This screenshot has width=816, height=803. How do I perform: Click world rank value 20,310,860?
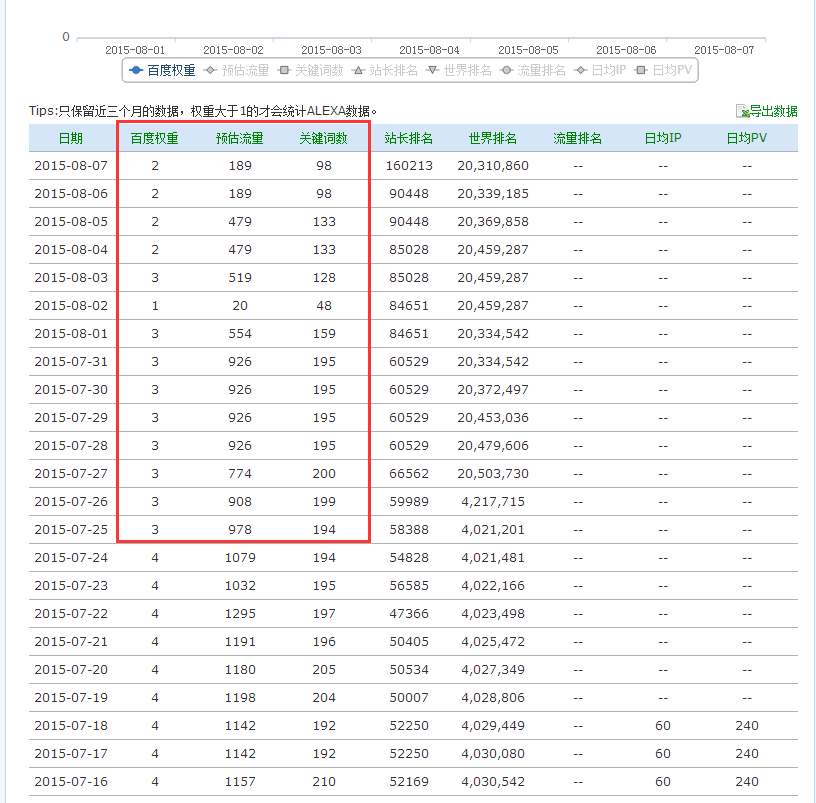tap(493, 166)
